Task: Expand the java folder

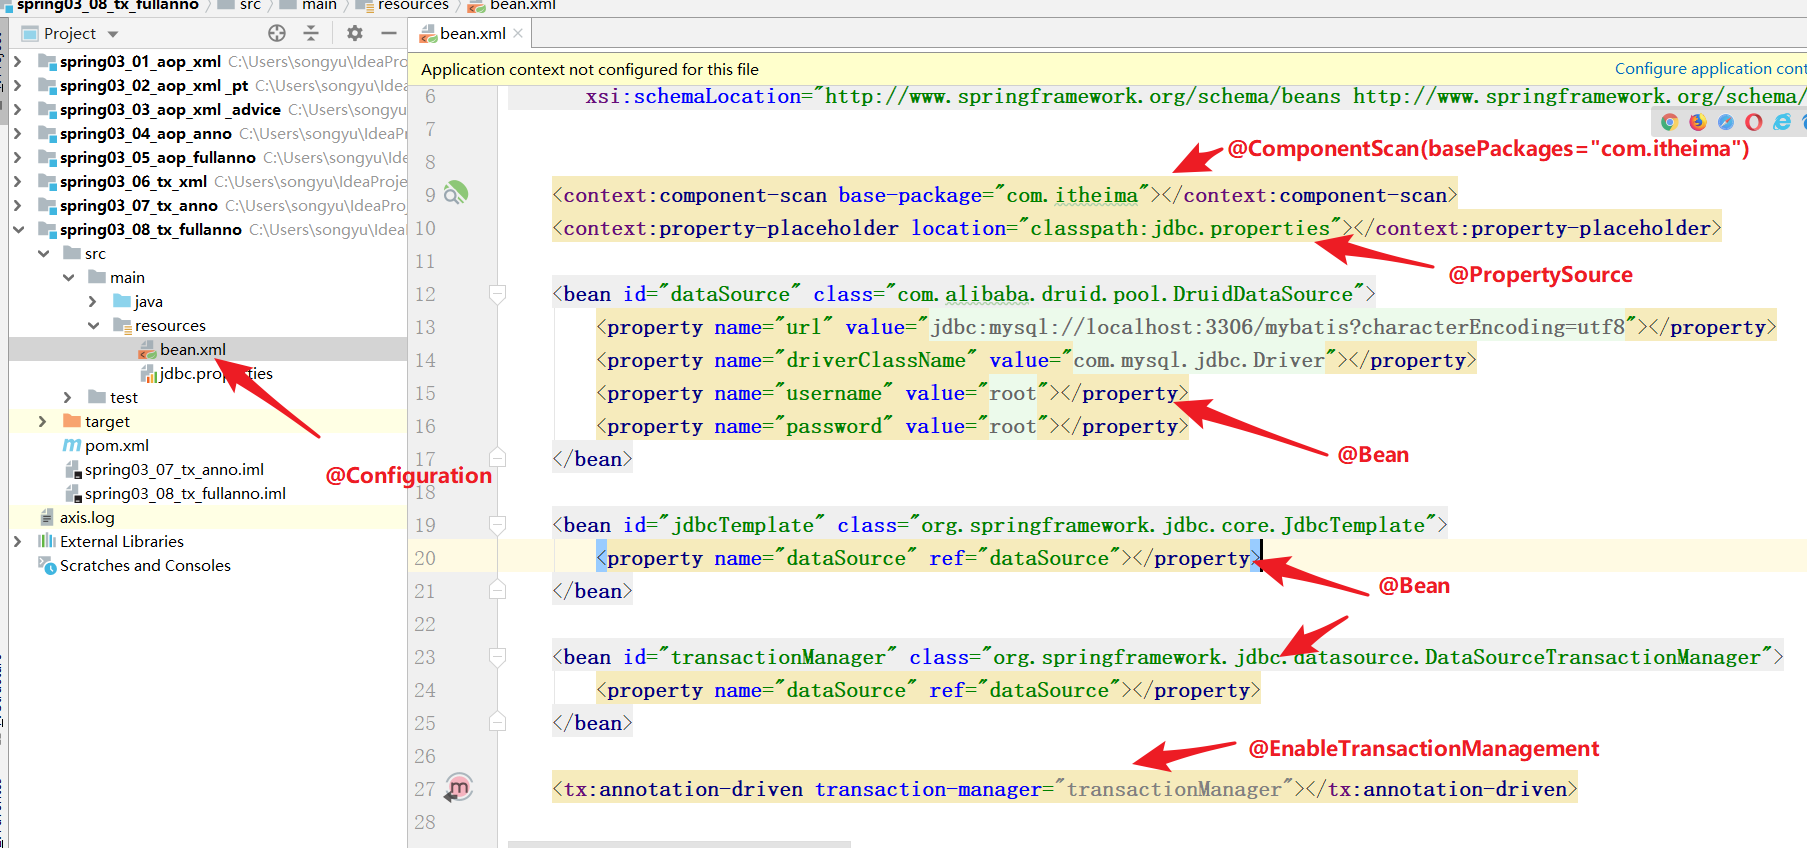Action: (x=93, y=301)
